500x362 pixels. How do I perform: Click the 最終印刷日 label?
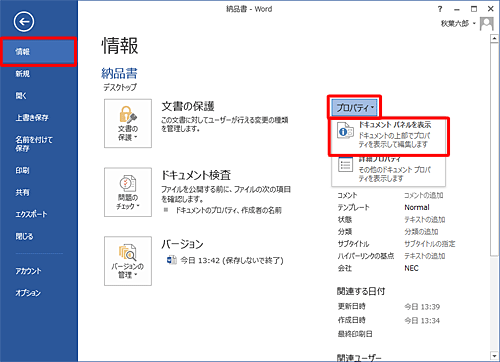(x=355, y=334)
